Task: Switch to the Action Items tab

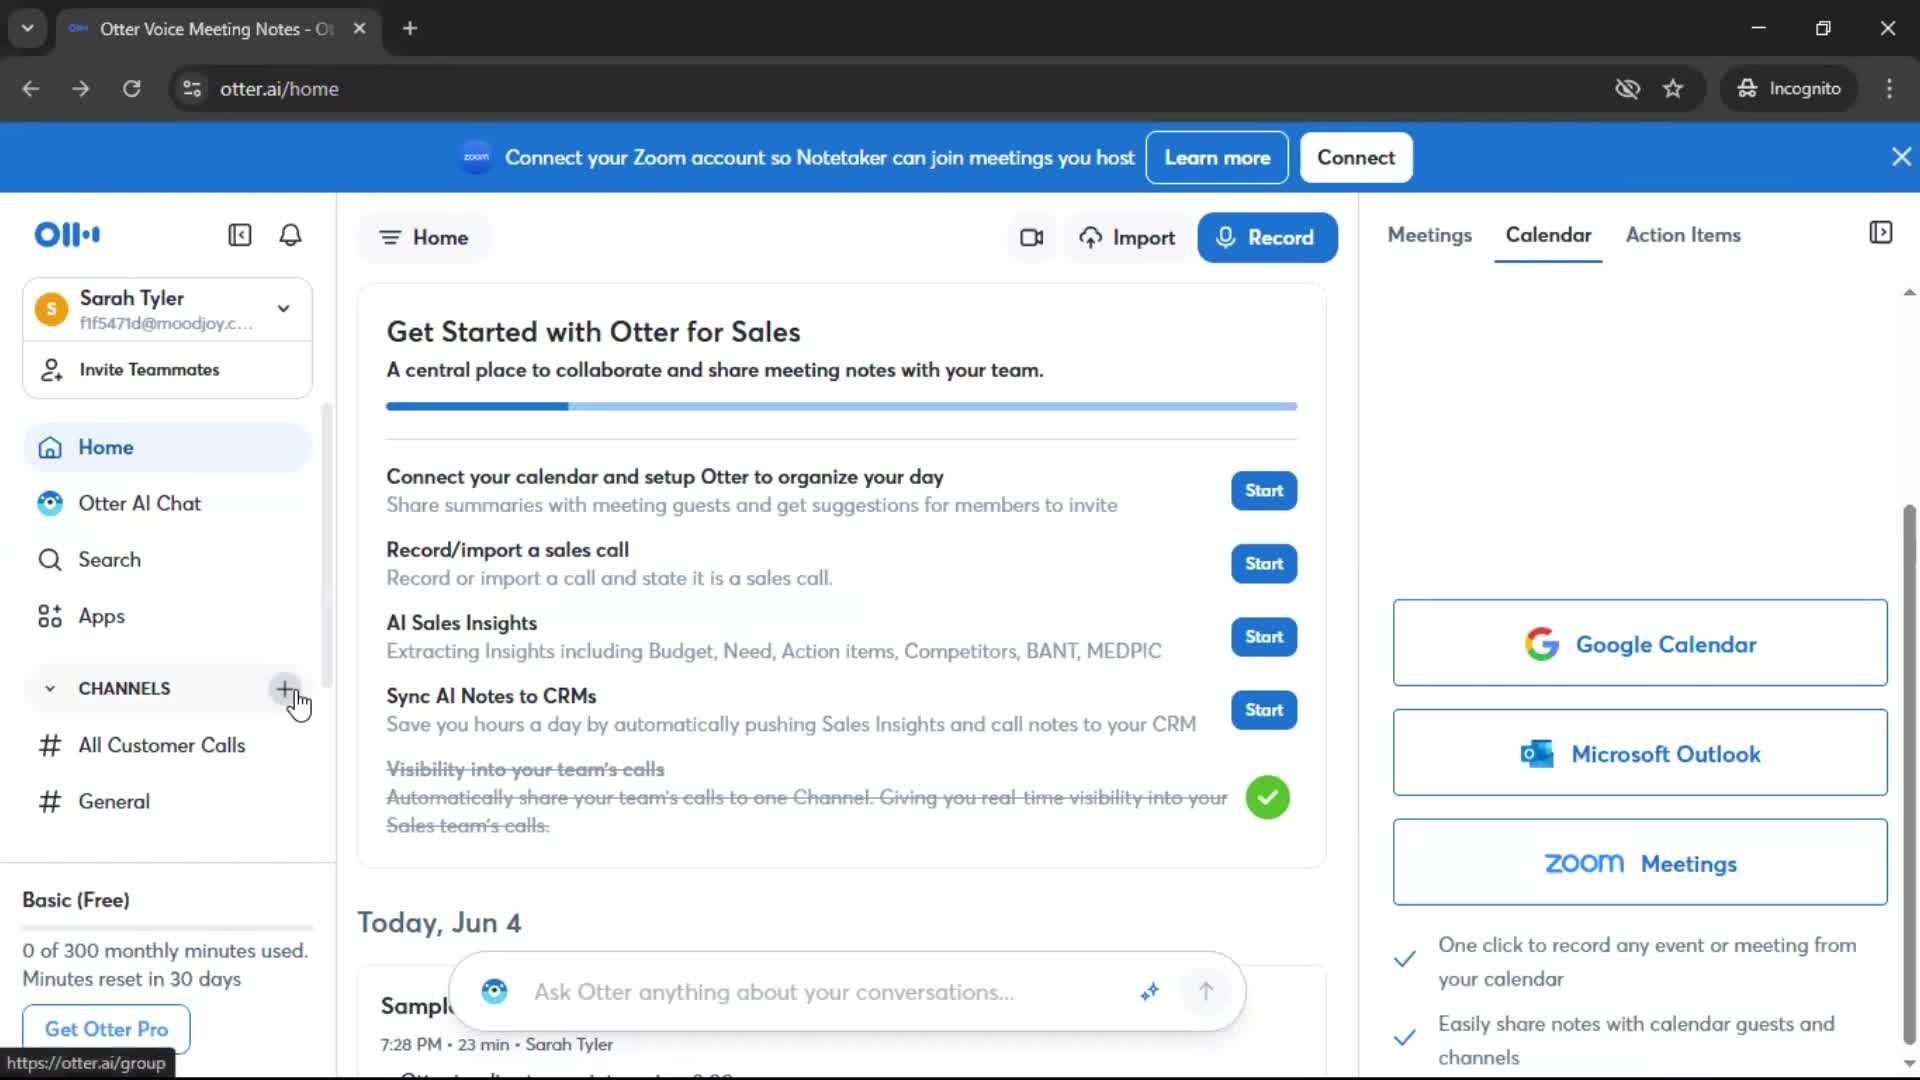Action: [x=1683, y=235]
